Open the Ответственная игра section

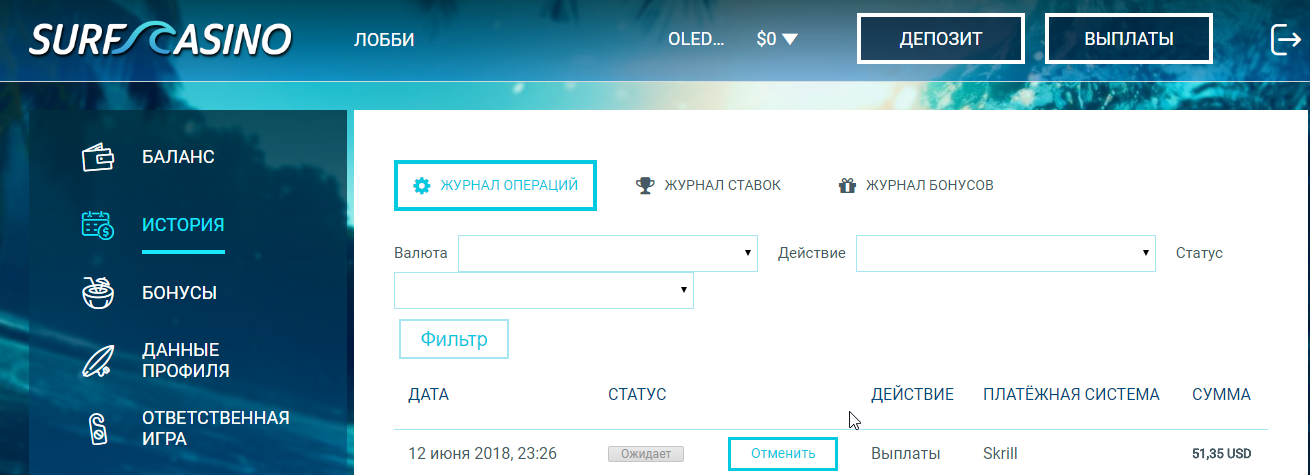click(x=216, y=428)
